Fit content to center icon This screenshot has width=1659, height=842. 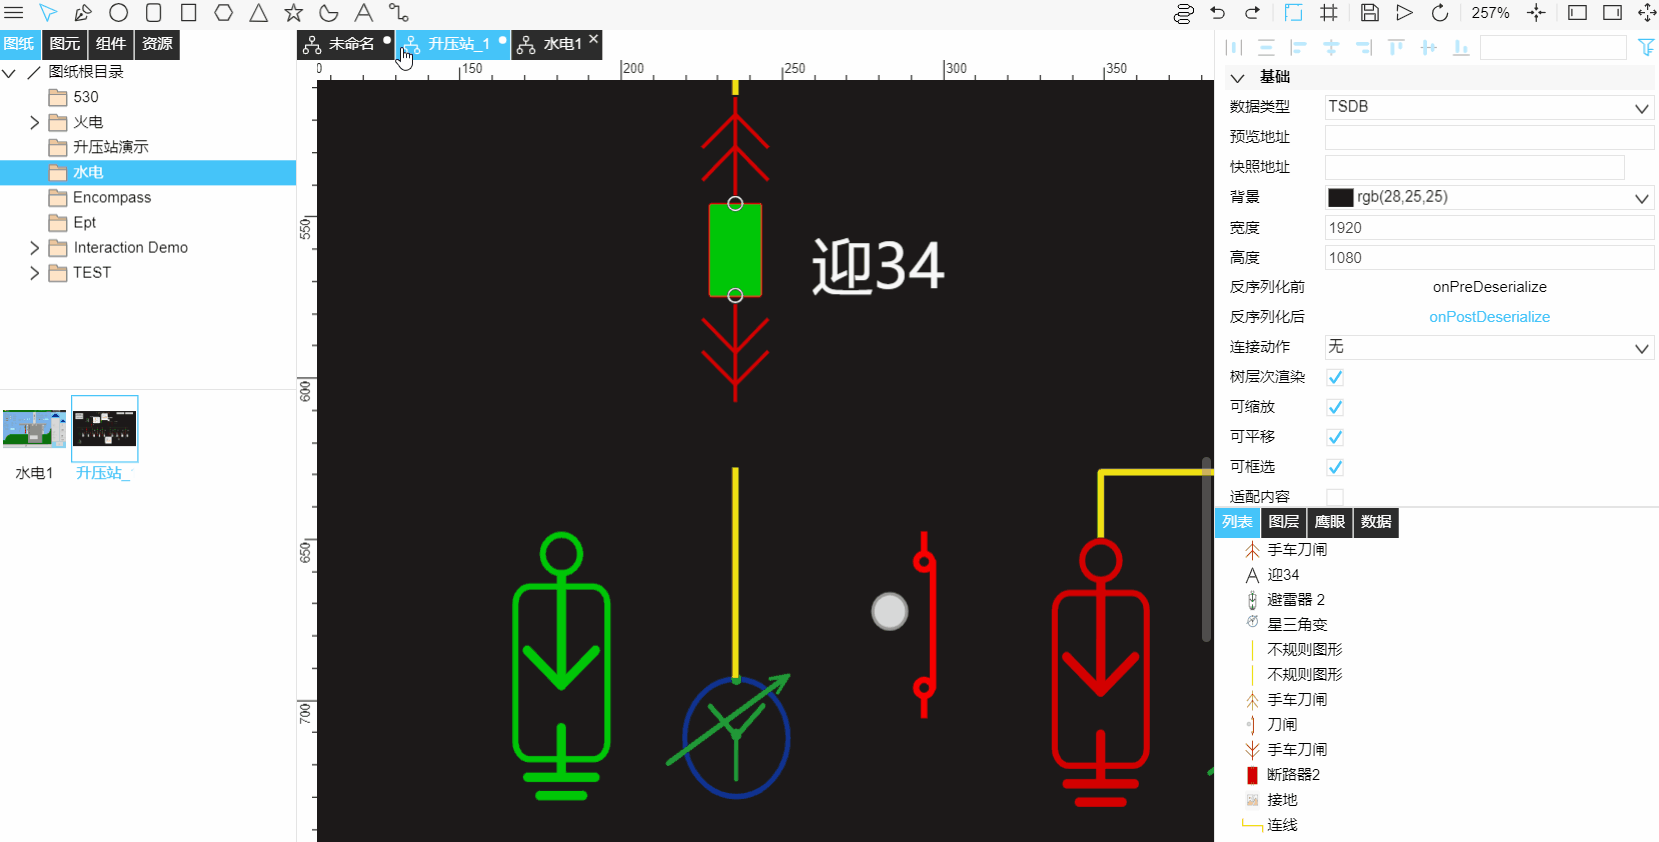click(x=1536, y=13)
